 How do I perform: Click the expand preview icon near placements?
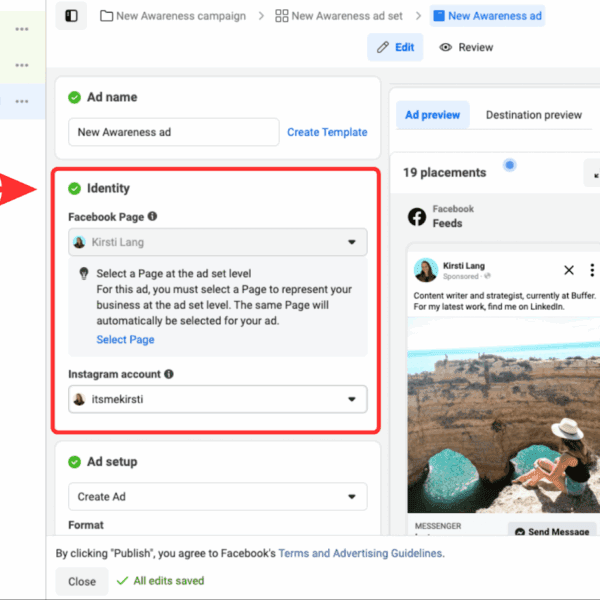click(x=592, y=173)
